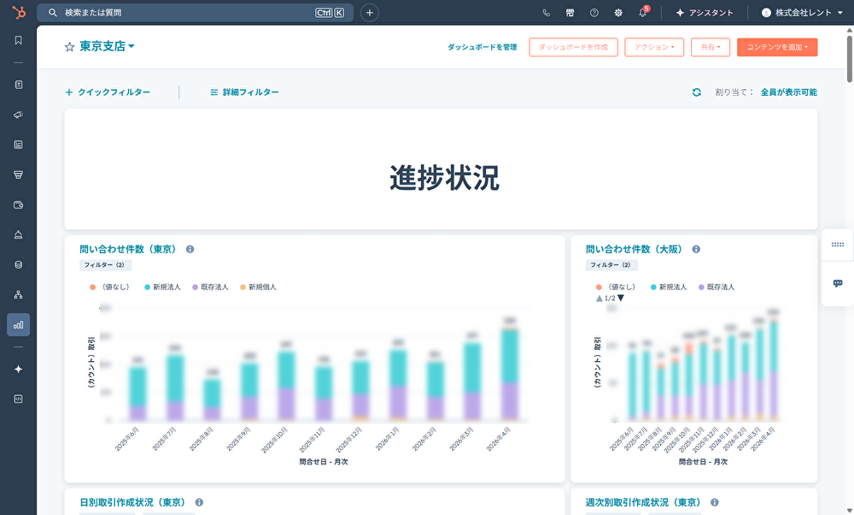Click info icon beside 日別取引作成状況（東京）
The image size is (854, 515).
[x=199, y=502]
